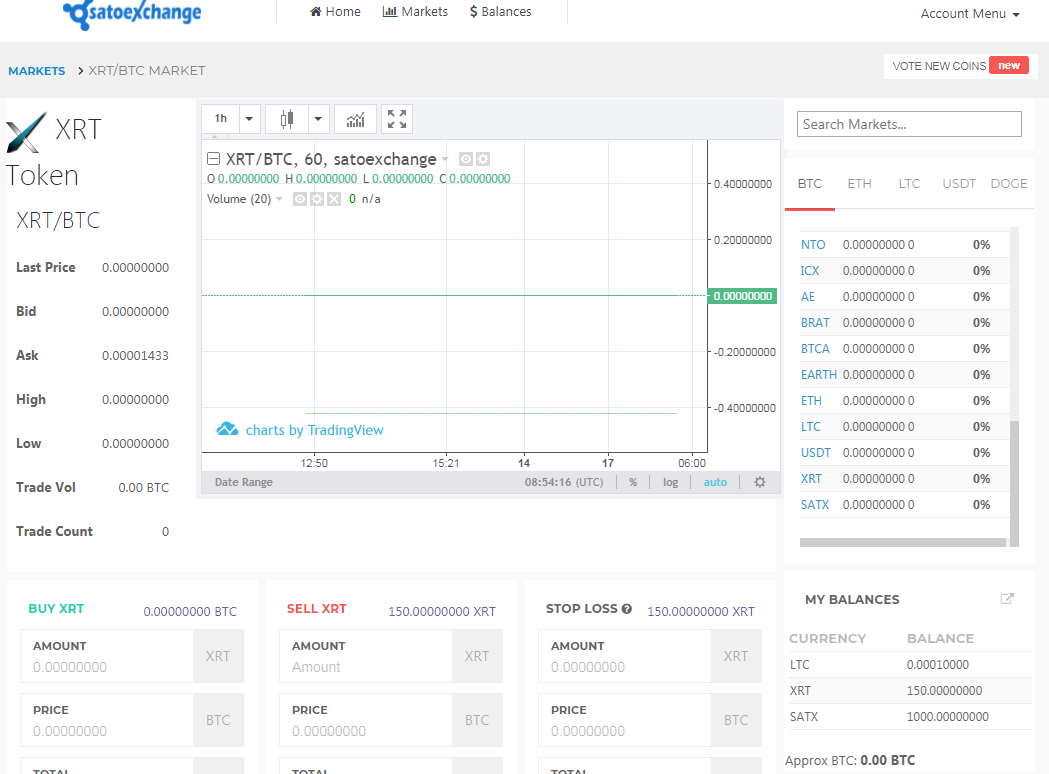Click the Ask price 0.00001433
Image resolution: width=1049 pixels, height=774 pixels.
point(135,356)
